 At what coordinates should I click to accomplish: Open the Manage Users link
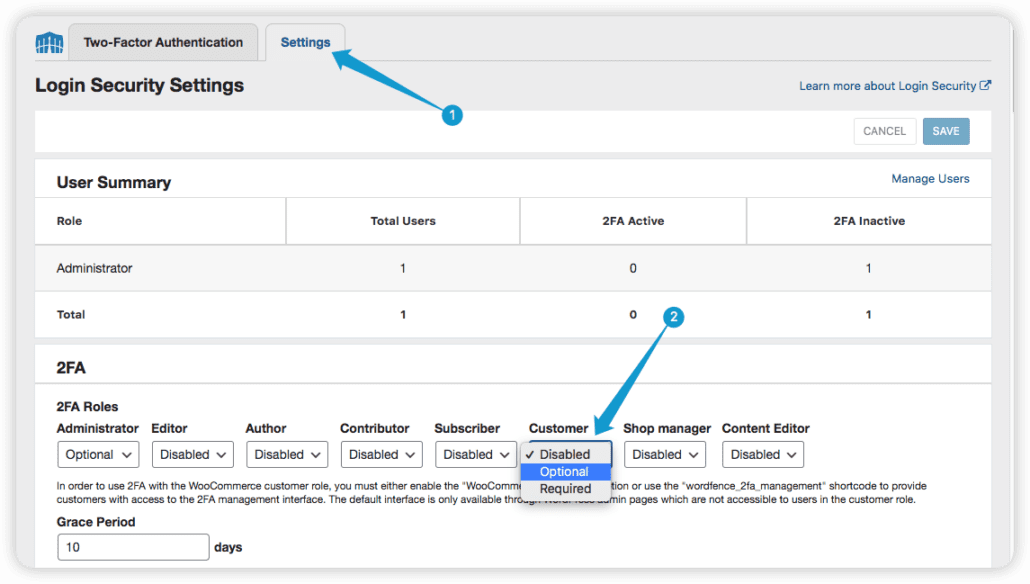[x=930, y=179]
